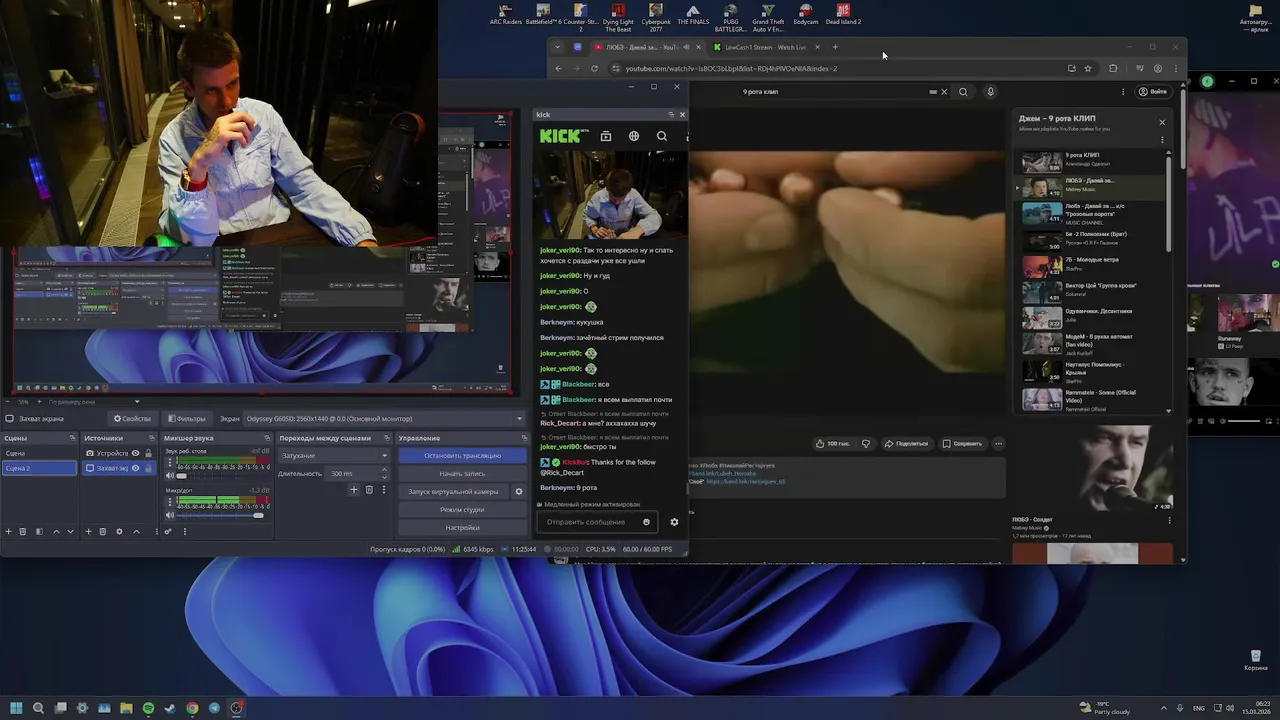Open a new browser tab
Screen dimensions: 1280x720
(836, 47)
